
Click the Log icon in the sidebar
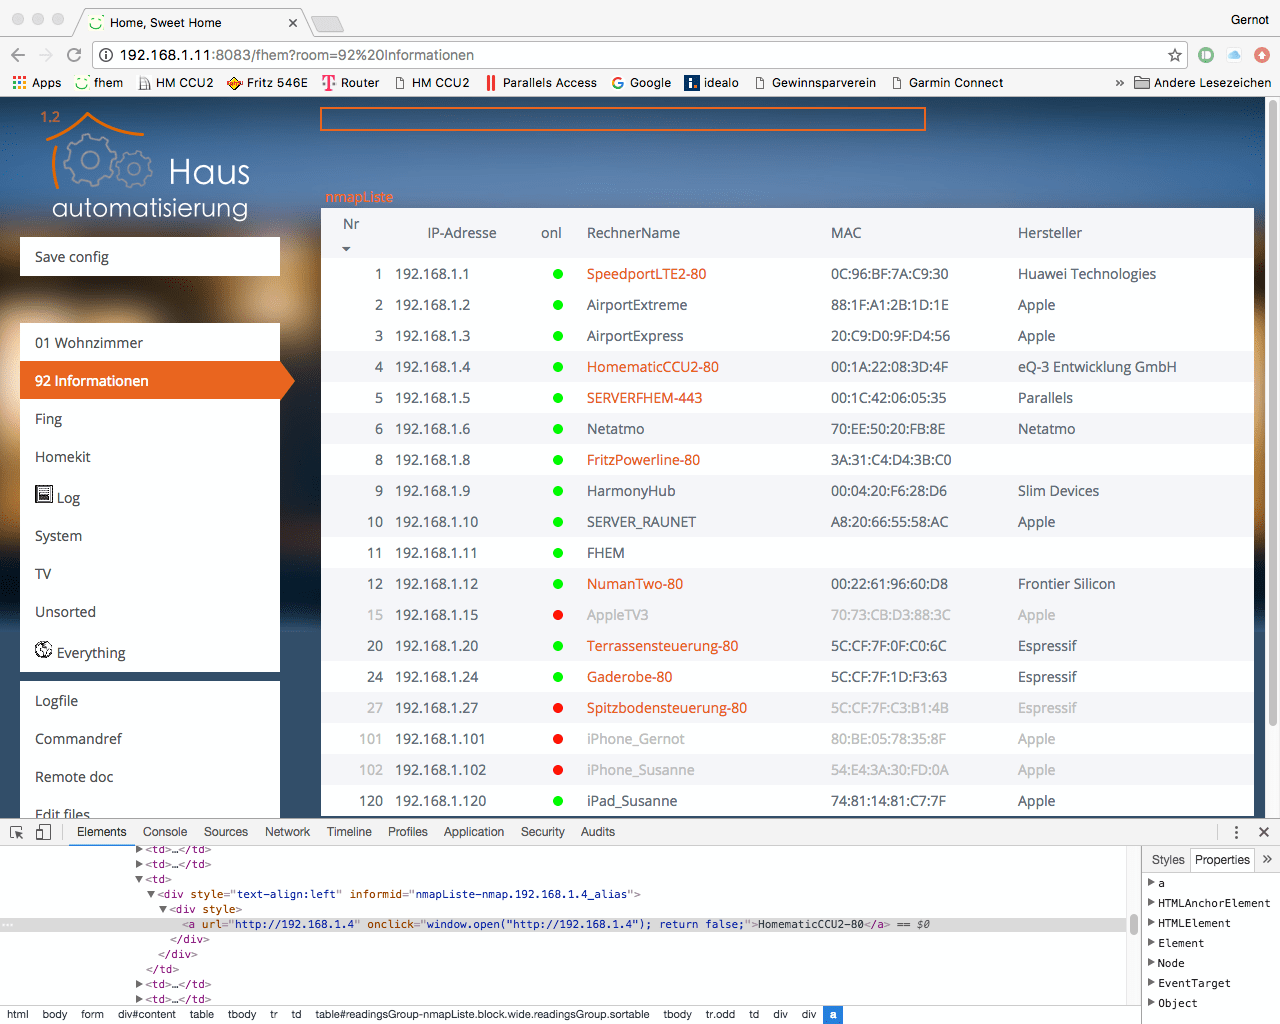[44, 494]
